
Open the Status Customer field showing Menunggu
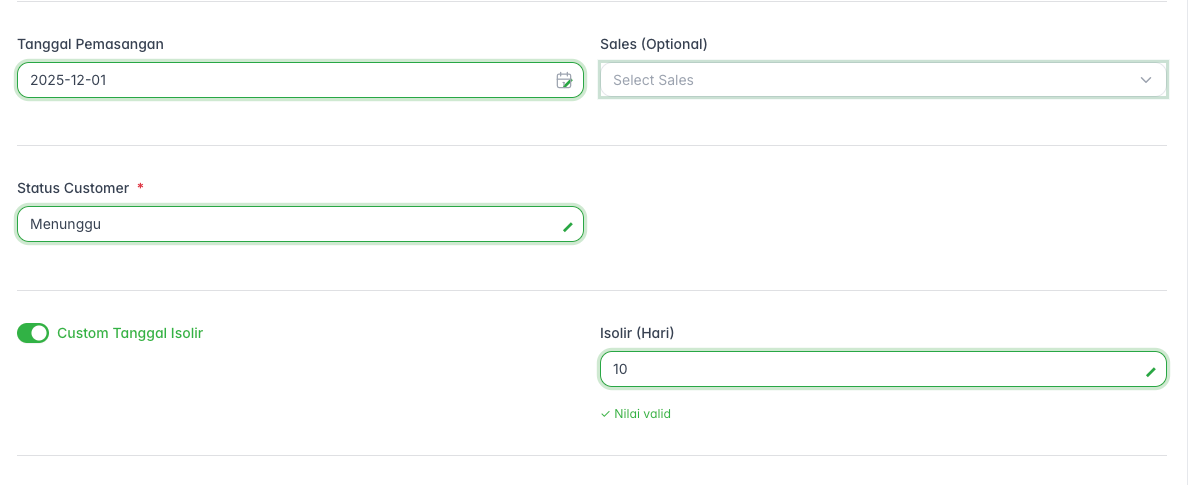pos(300,224)
